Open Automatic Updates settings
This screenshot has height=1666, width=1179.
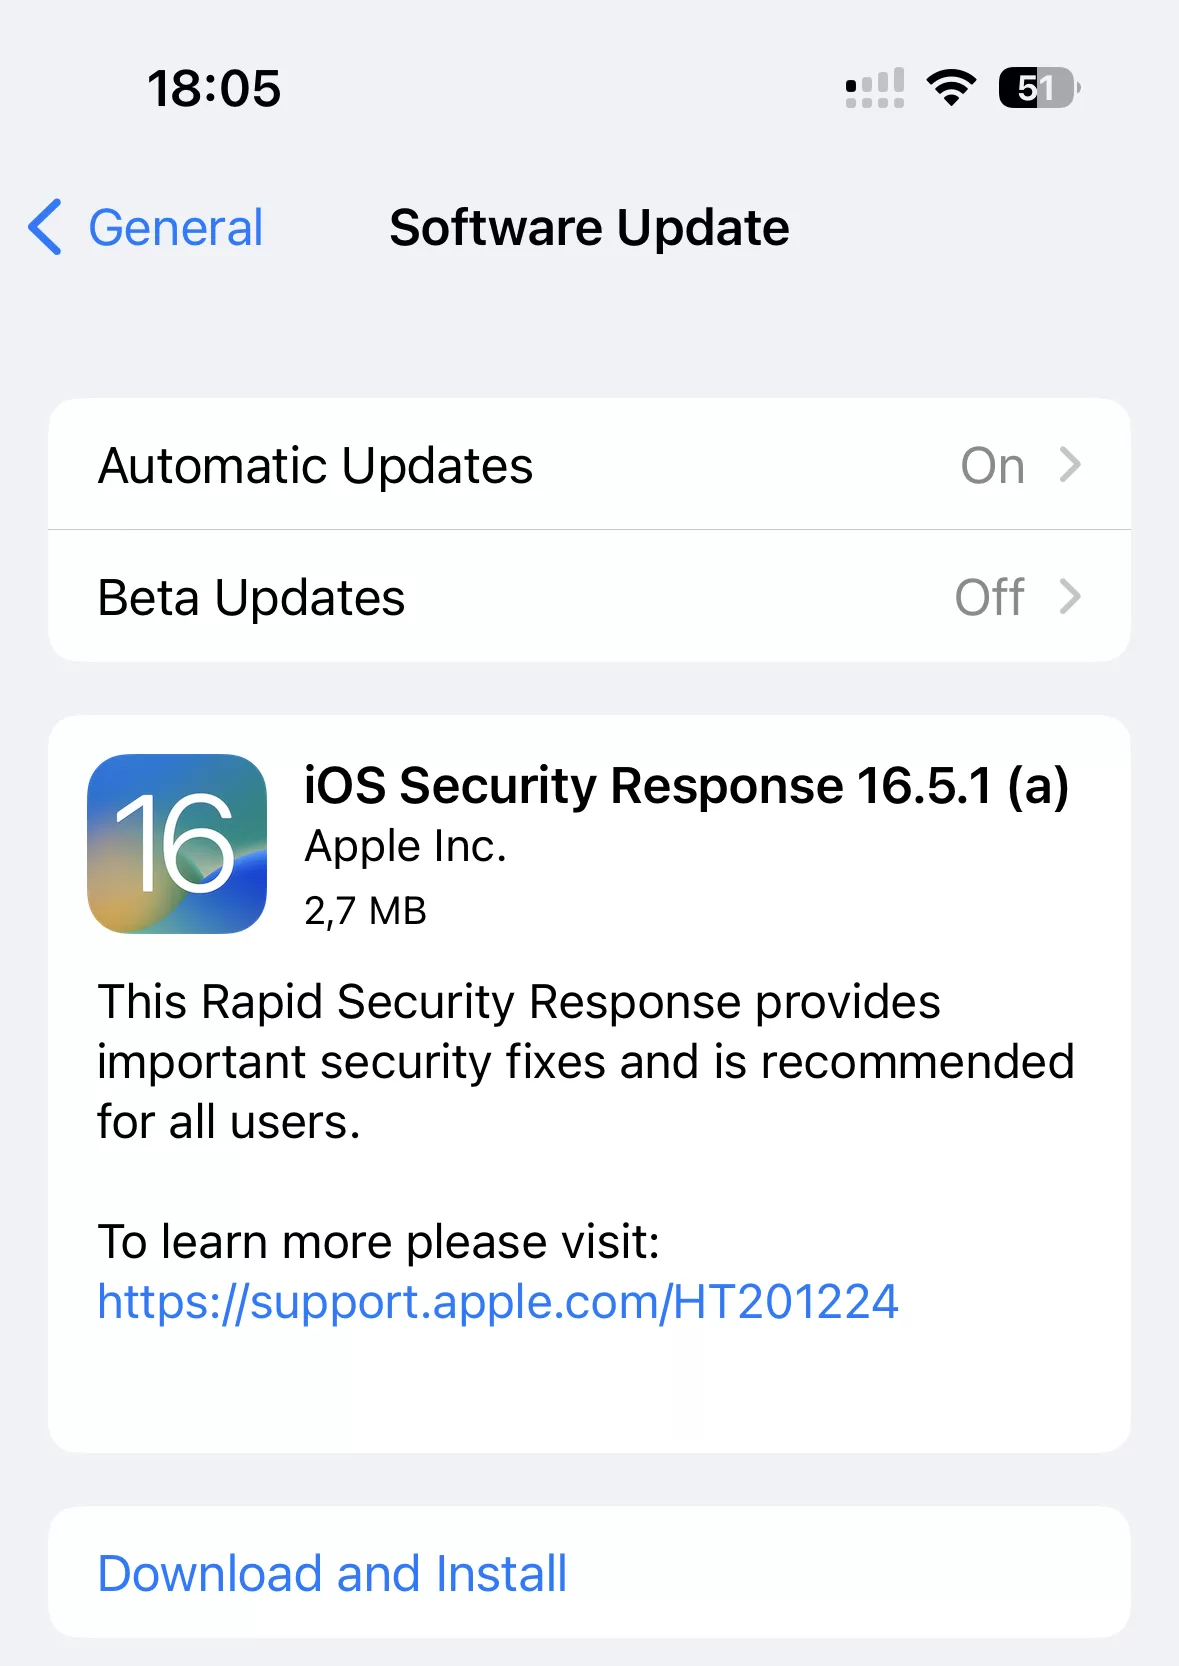coord(400,464)
